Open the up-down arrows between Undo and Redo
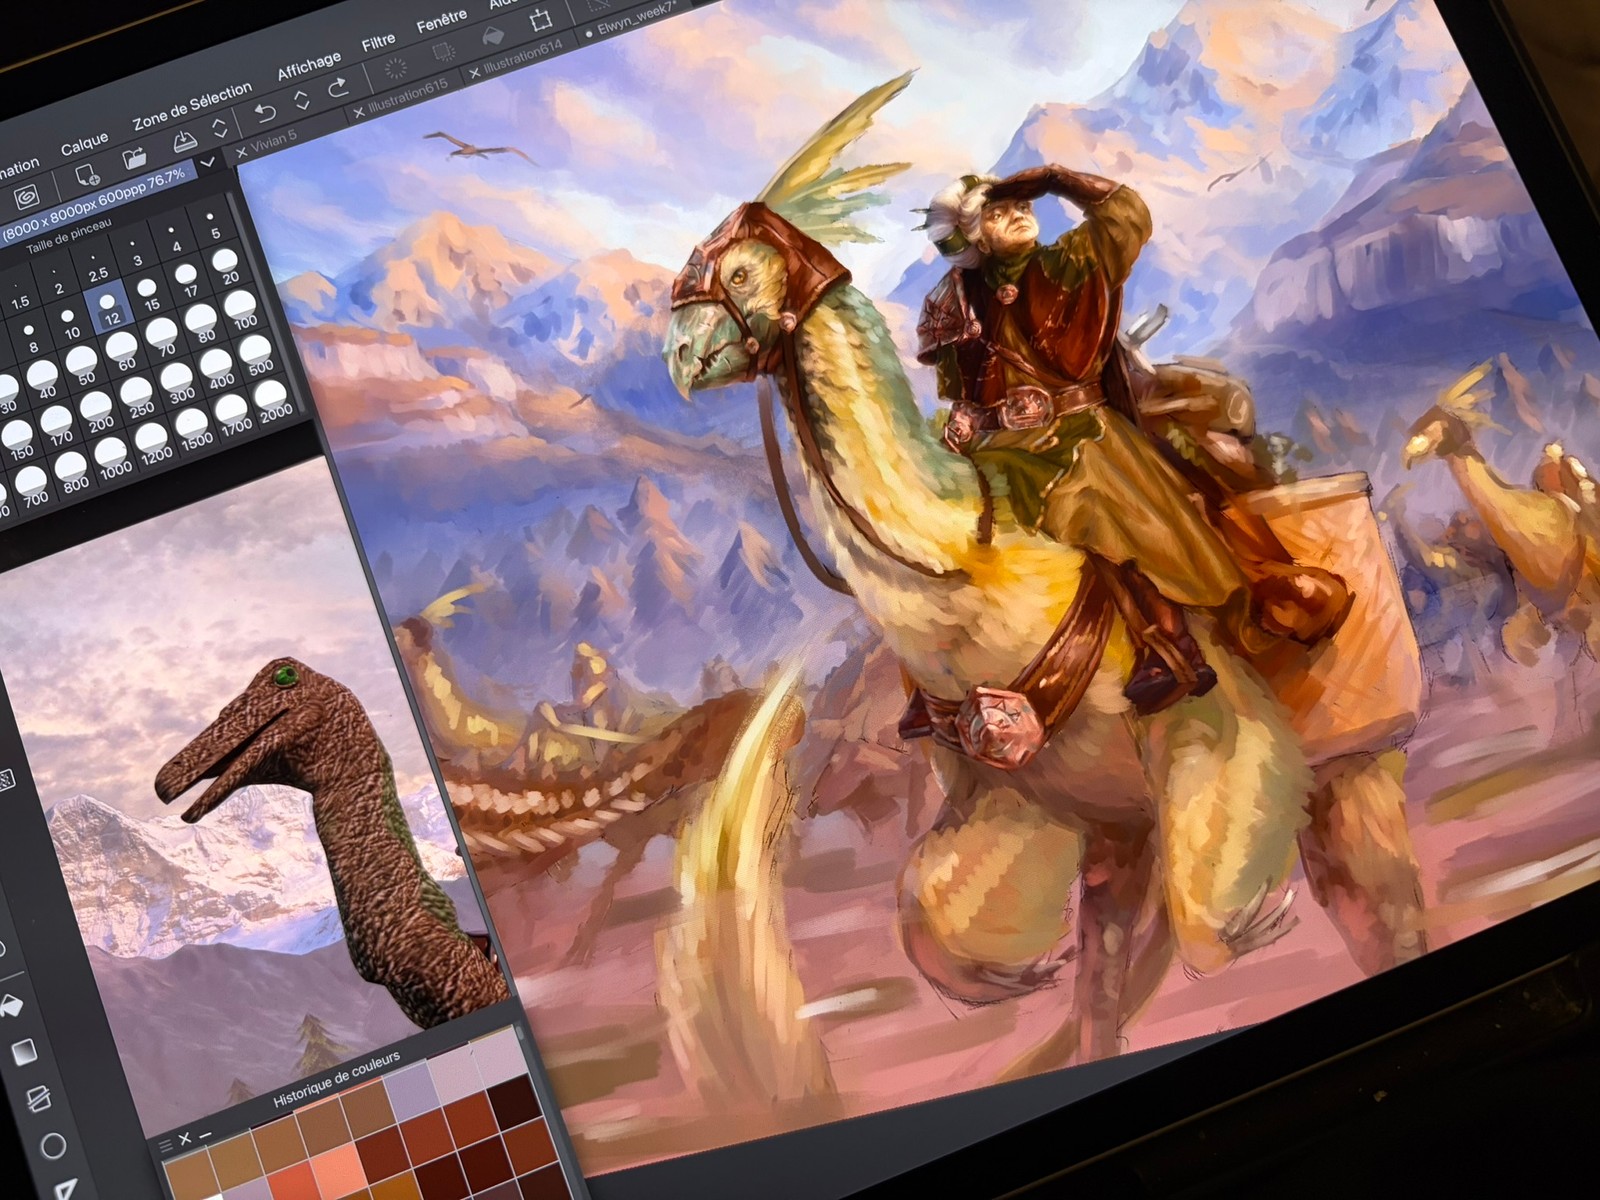 pos(302,100)
